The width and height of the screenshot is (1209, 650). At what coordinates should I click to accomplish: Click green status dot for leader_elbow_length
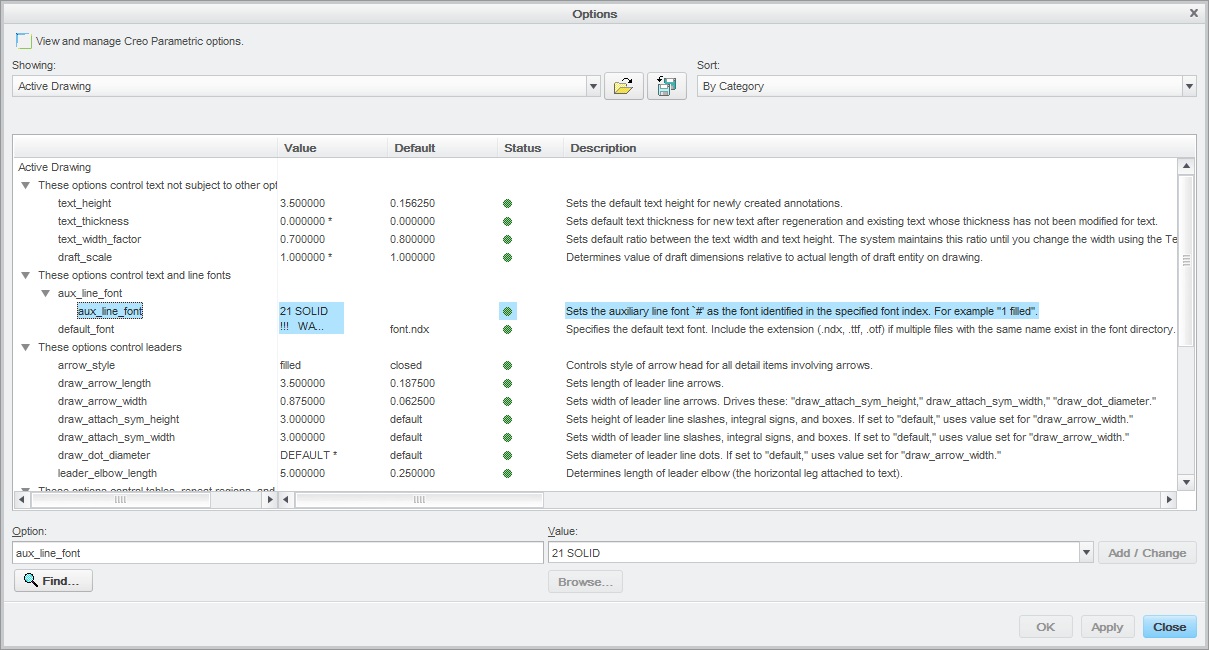coord(508,473)
